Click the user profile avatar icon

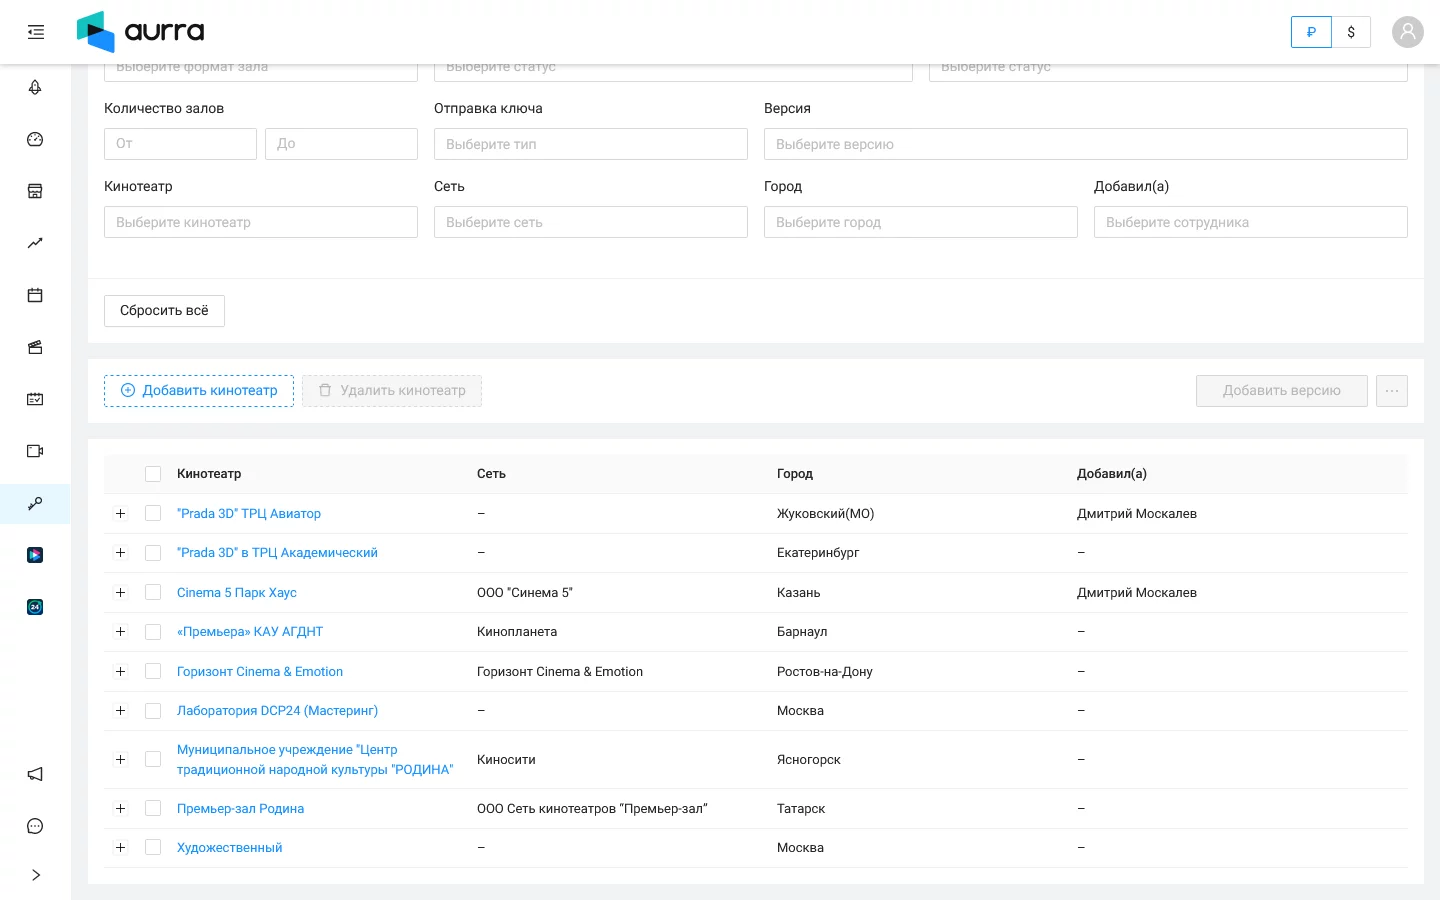1407,32
